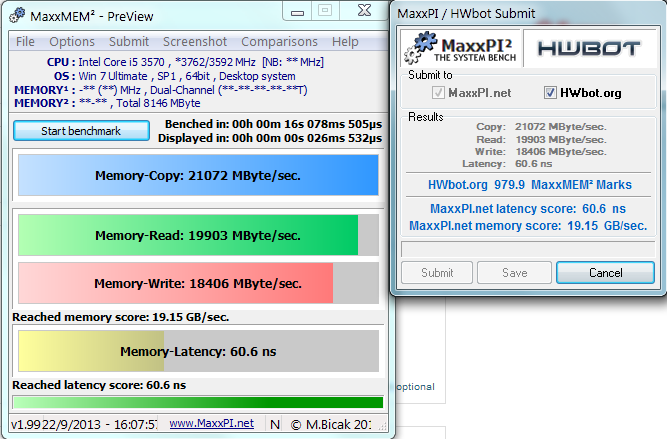Viewport: 667px width, 439px height.
Task: Click 'MaxxPI.net latency score: 60.6 ns'
Action: pos(528,208)
